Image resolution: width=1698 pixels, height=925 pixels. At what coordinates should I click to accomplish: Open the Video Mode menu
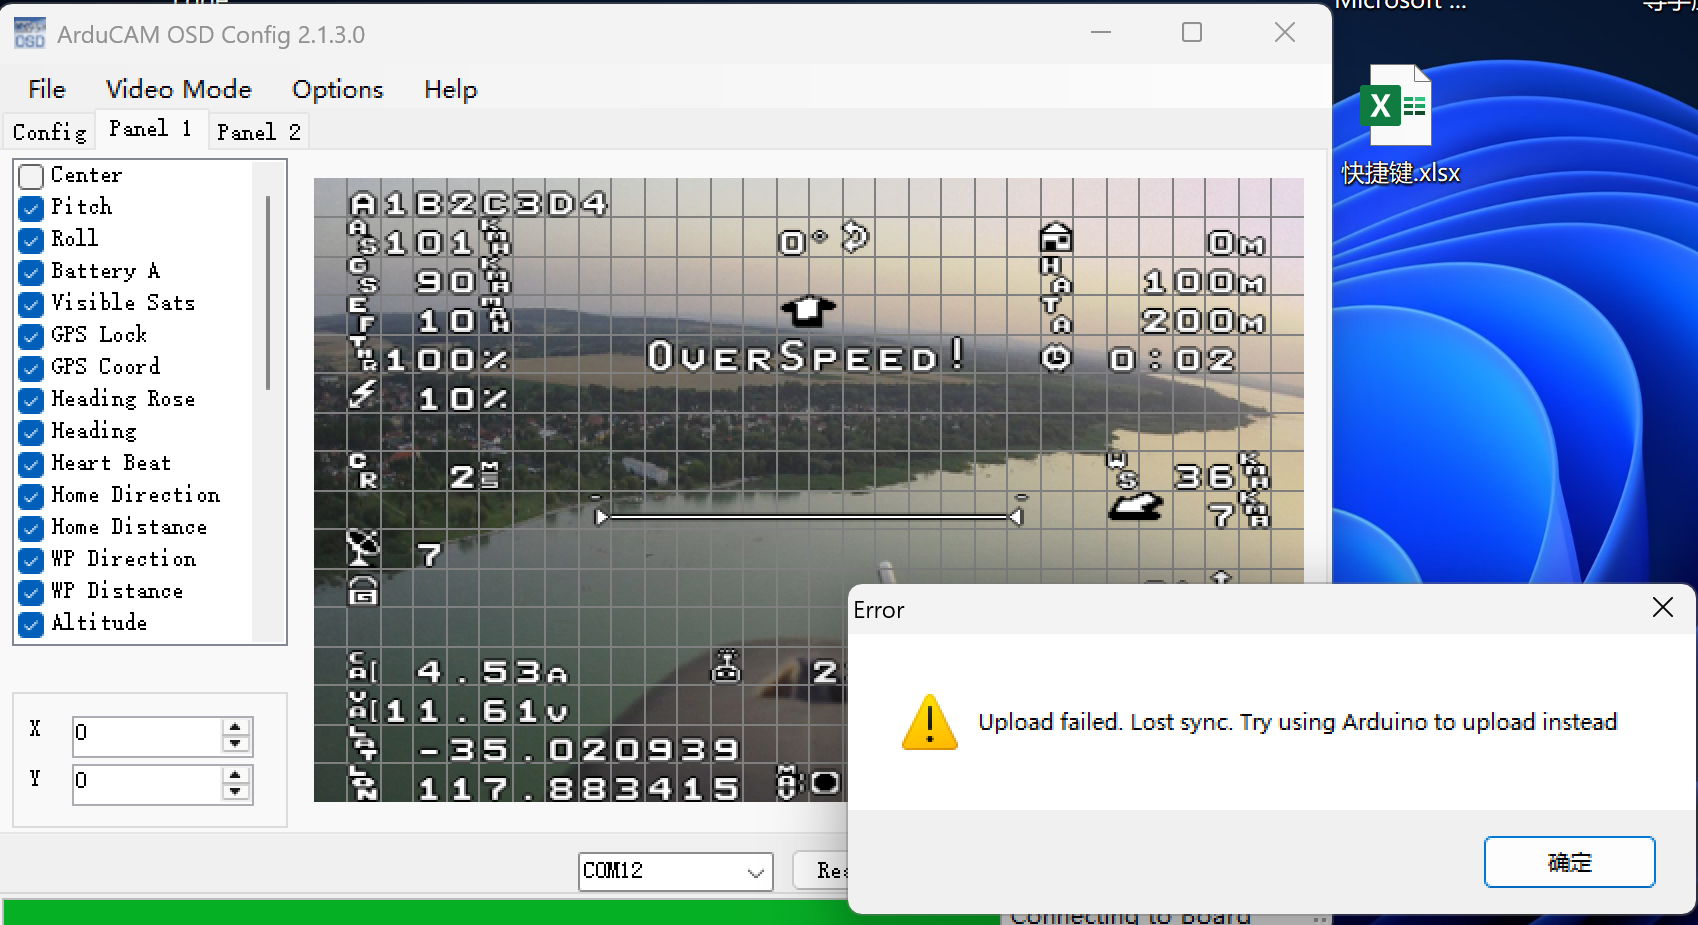[179, 89]
